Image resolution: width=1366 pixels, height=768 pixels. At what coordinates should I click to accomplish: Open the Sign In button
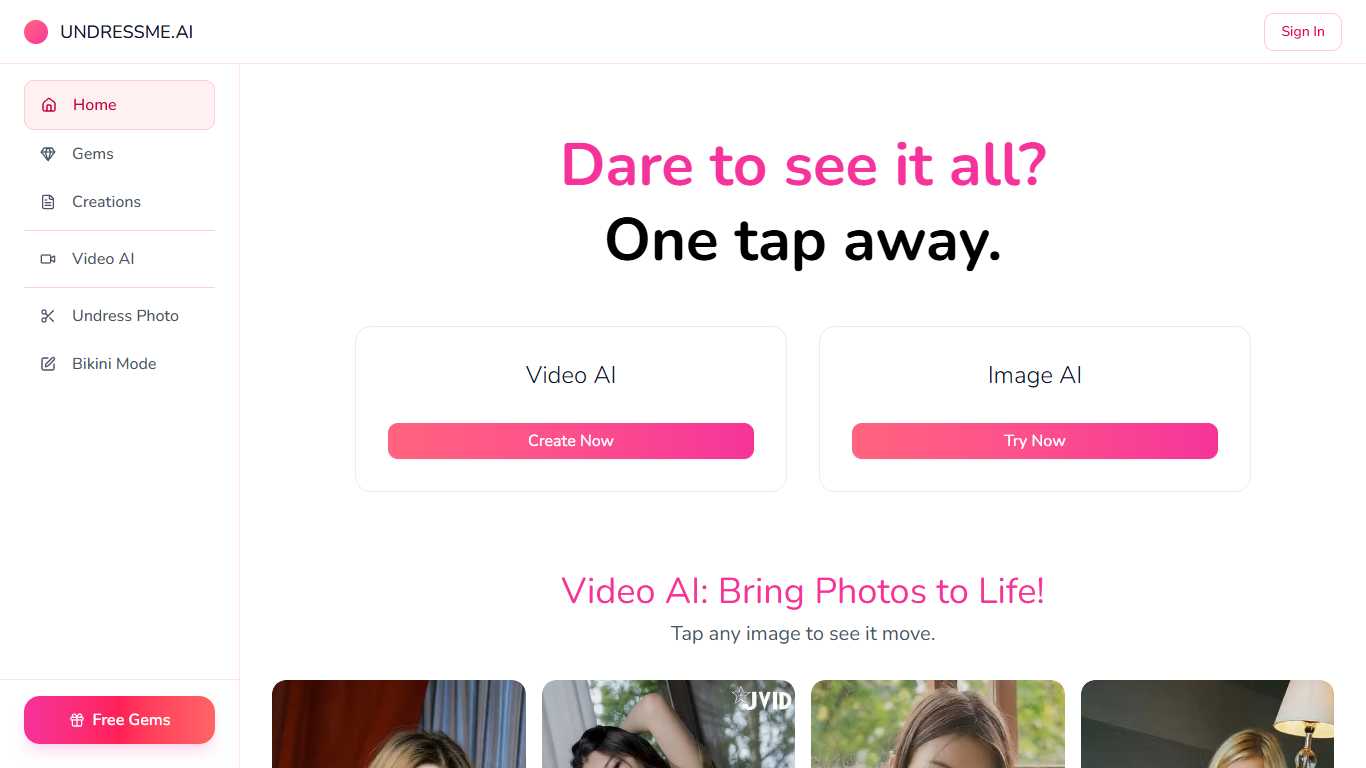[1303, 32]
